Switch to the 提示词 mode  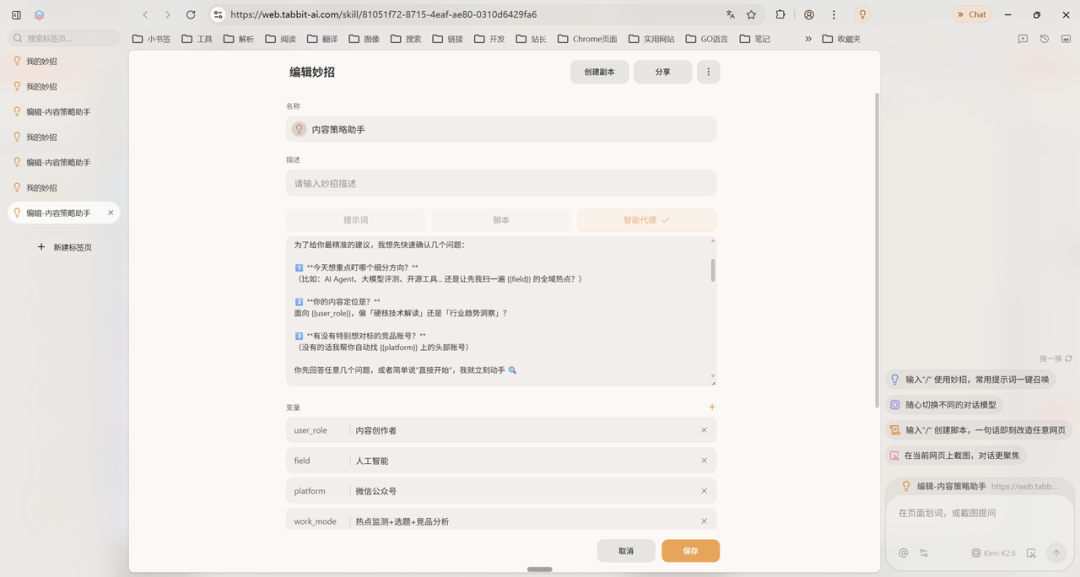click(356, 219)
